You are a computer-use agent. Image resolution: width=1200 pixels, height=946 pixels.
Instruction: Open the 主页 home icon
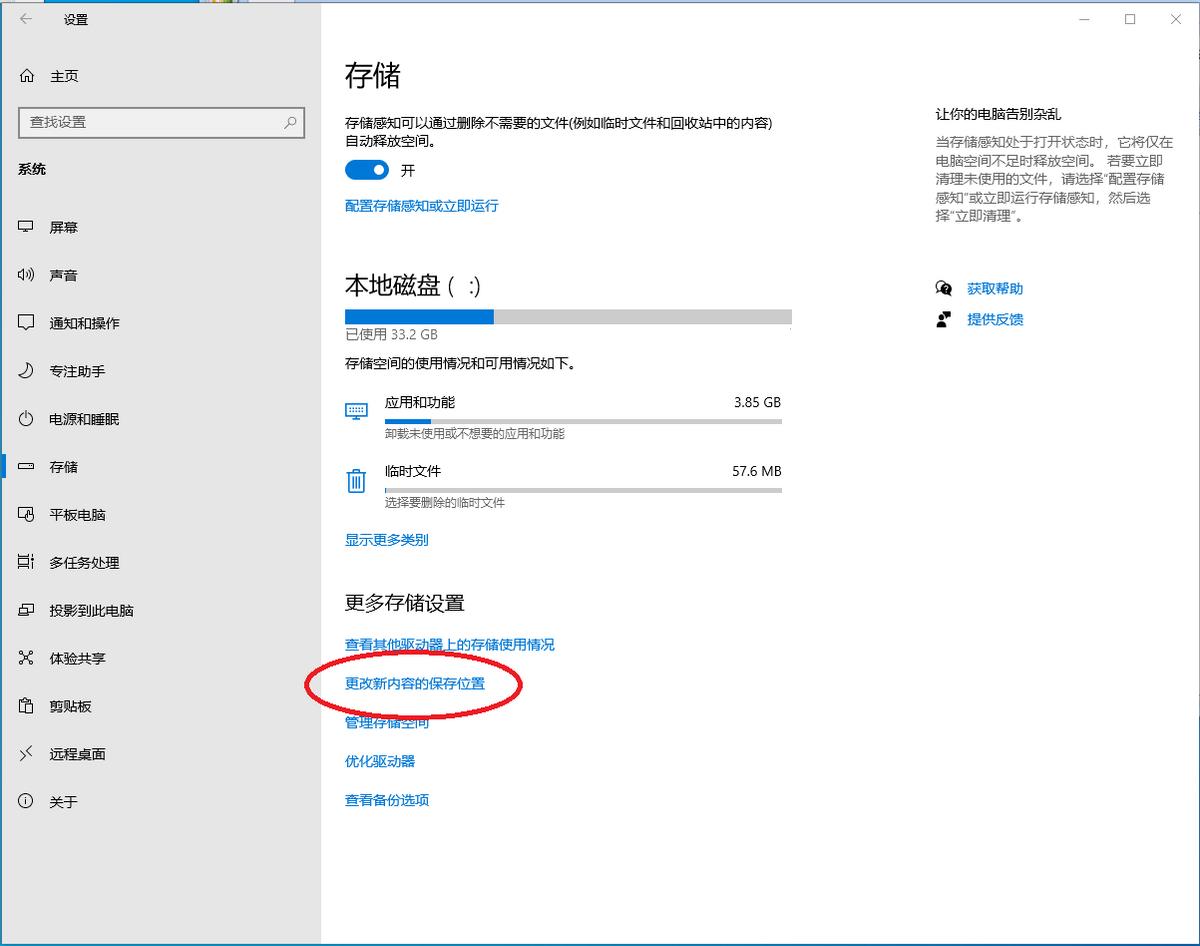[27, 75]
